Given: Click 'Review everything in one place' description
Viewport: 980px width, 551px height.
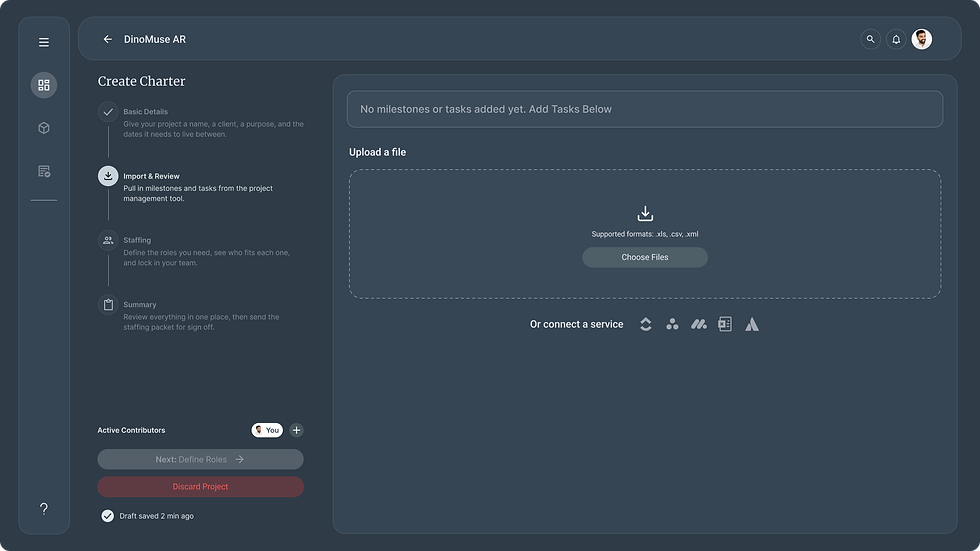Looking at the screenshot, I should coord(201,322).
